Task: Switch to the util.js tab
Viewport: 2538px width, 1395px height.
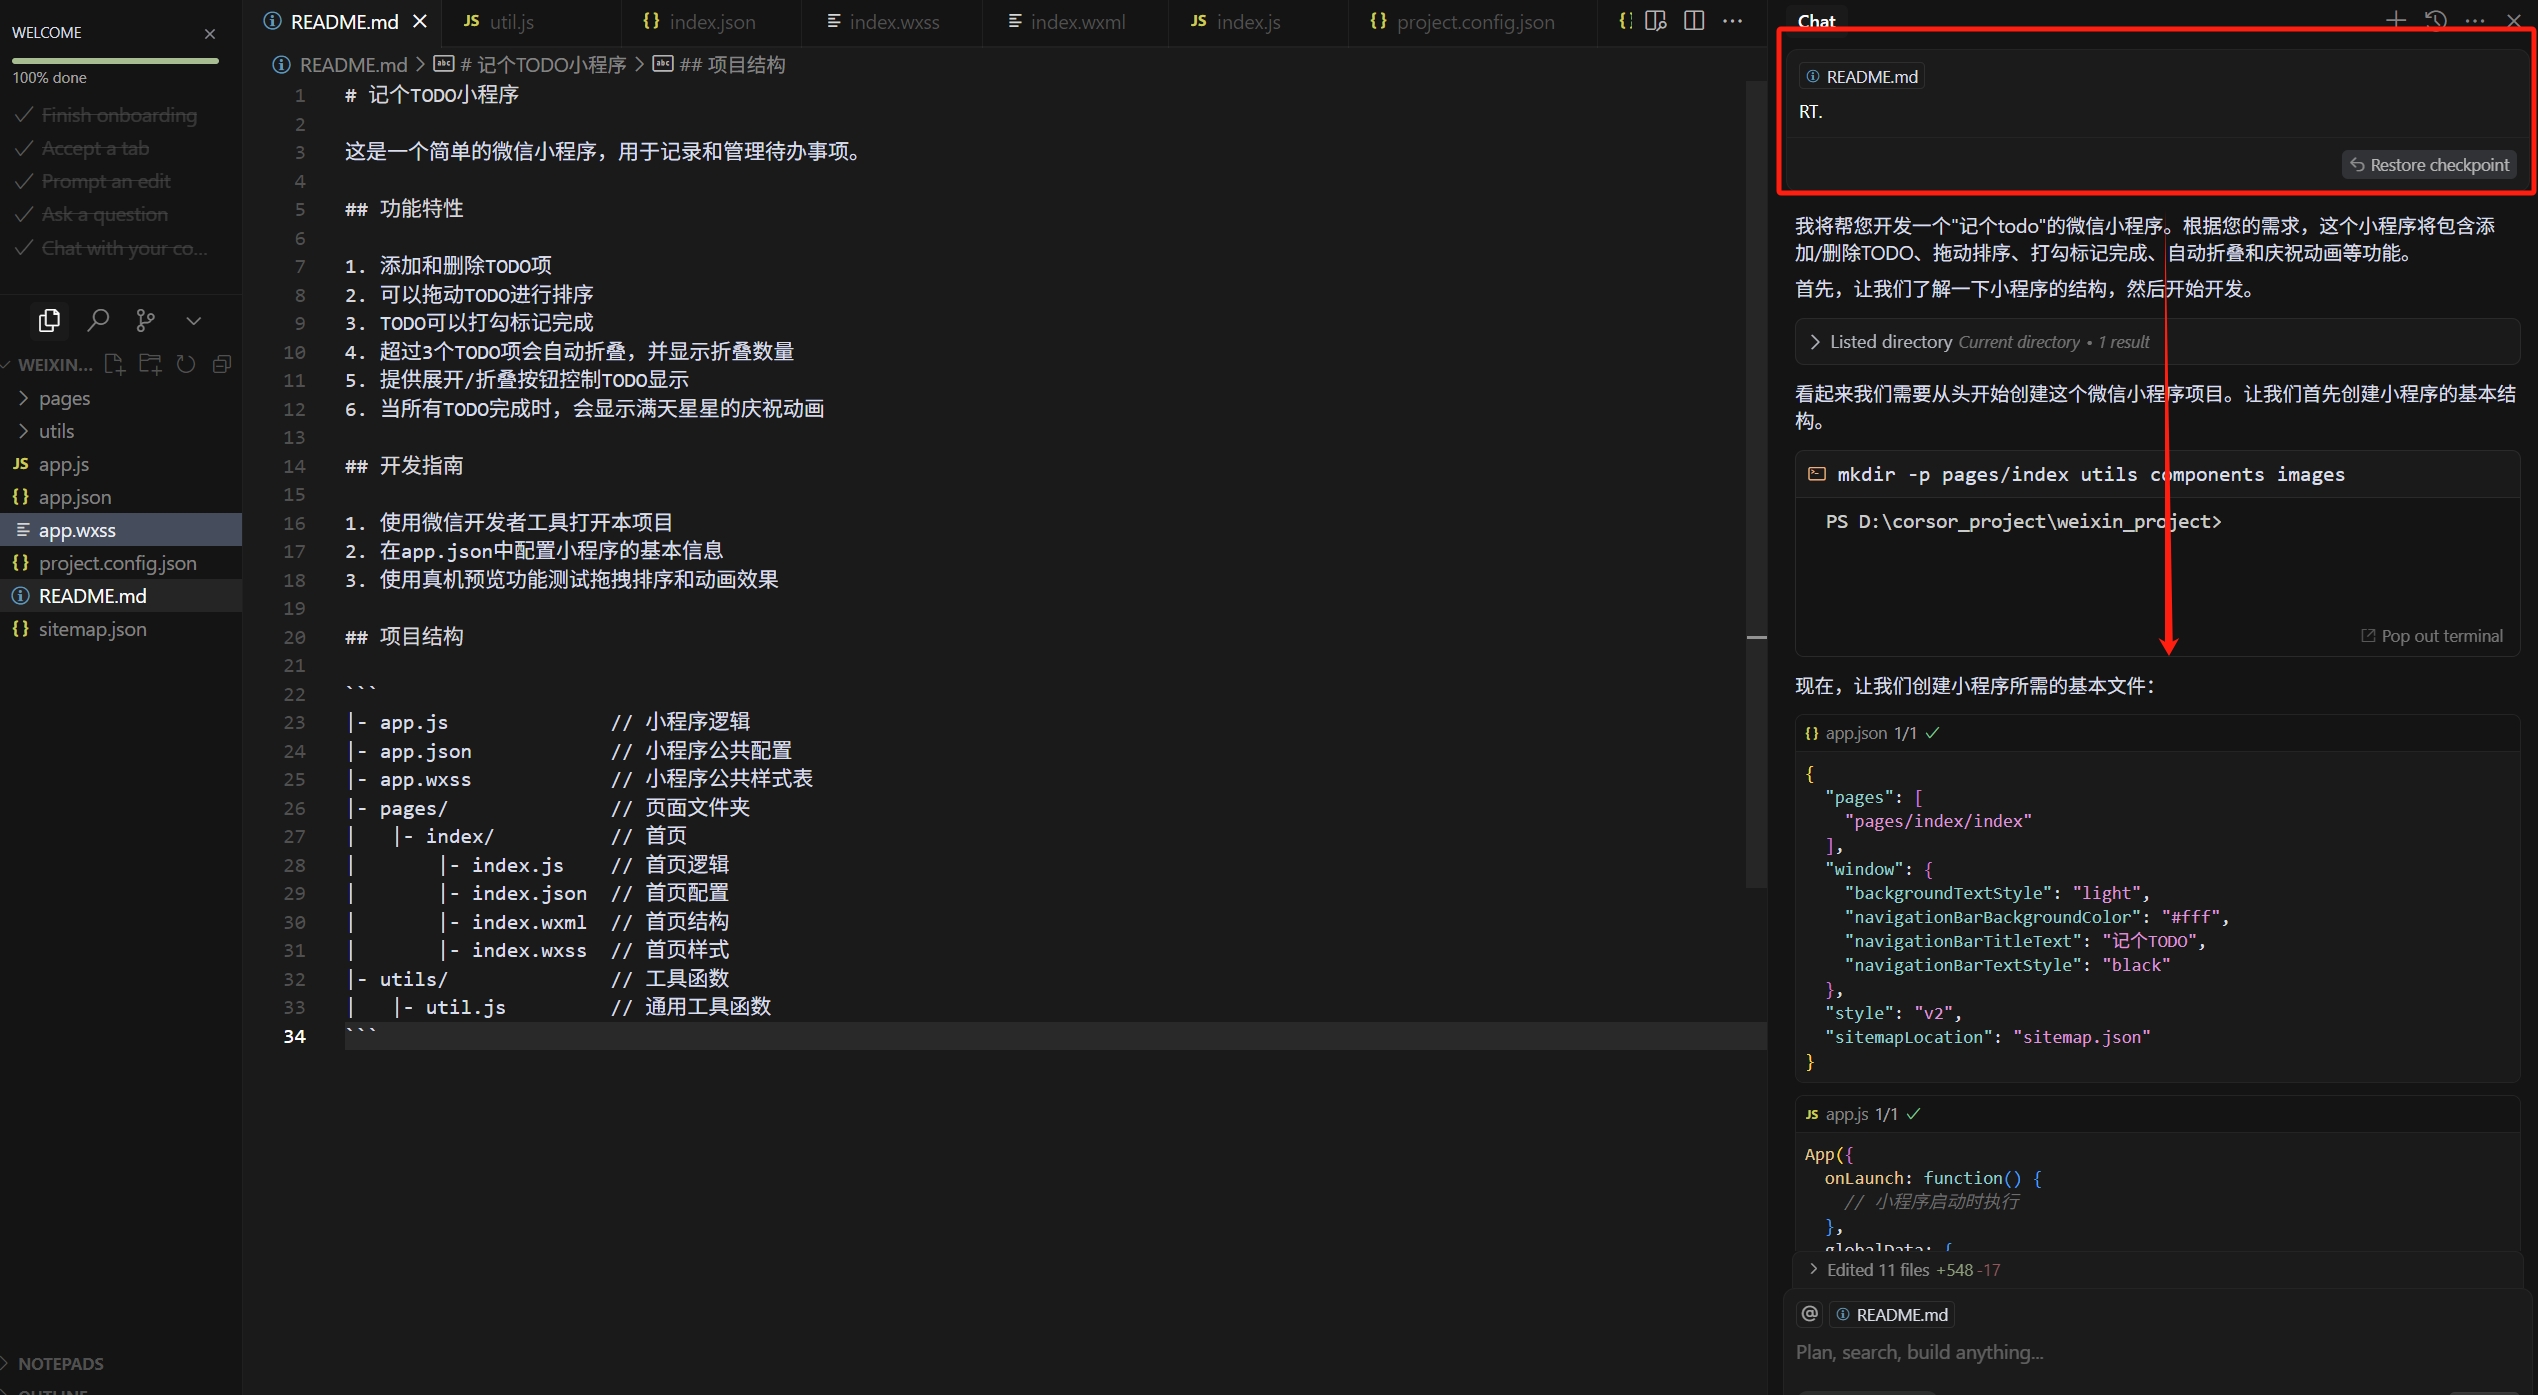Action: click(x=511, y=21)
